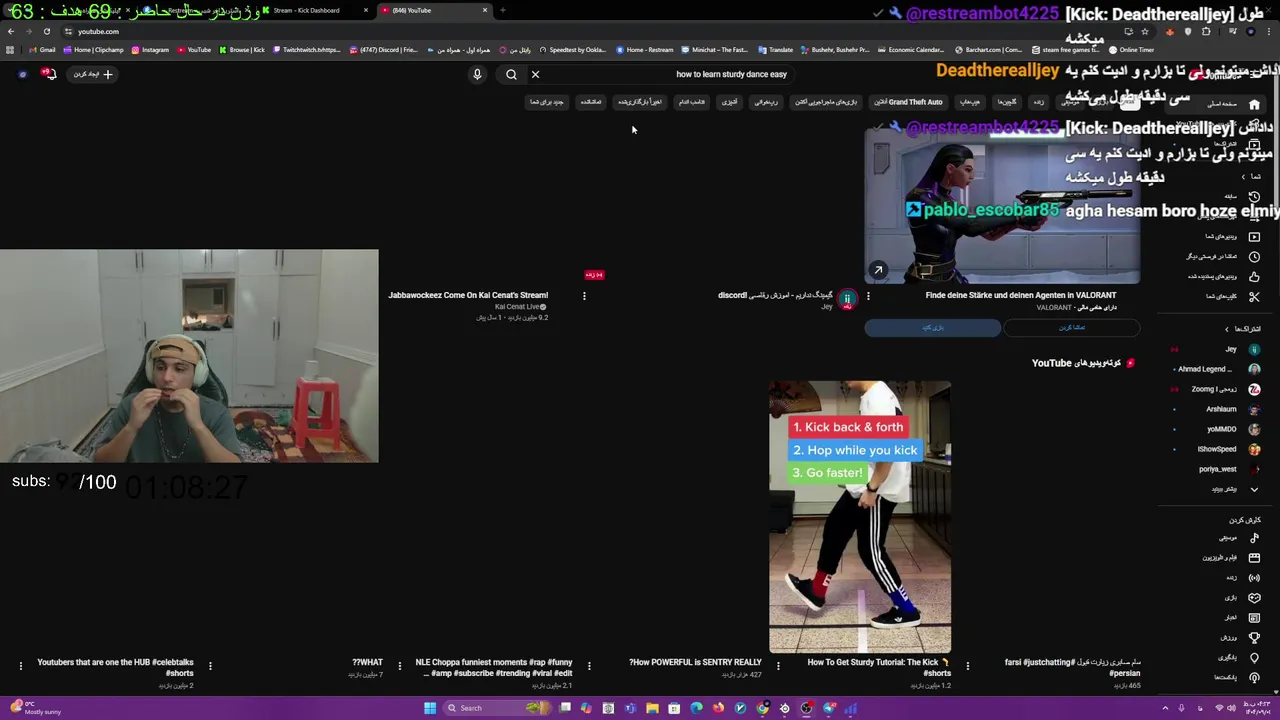The height and width of the screenshot is (720, 1280).
Task: Expand the Subscriptions section header arrow
Action: click(1227, 329)
